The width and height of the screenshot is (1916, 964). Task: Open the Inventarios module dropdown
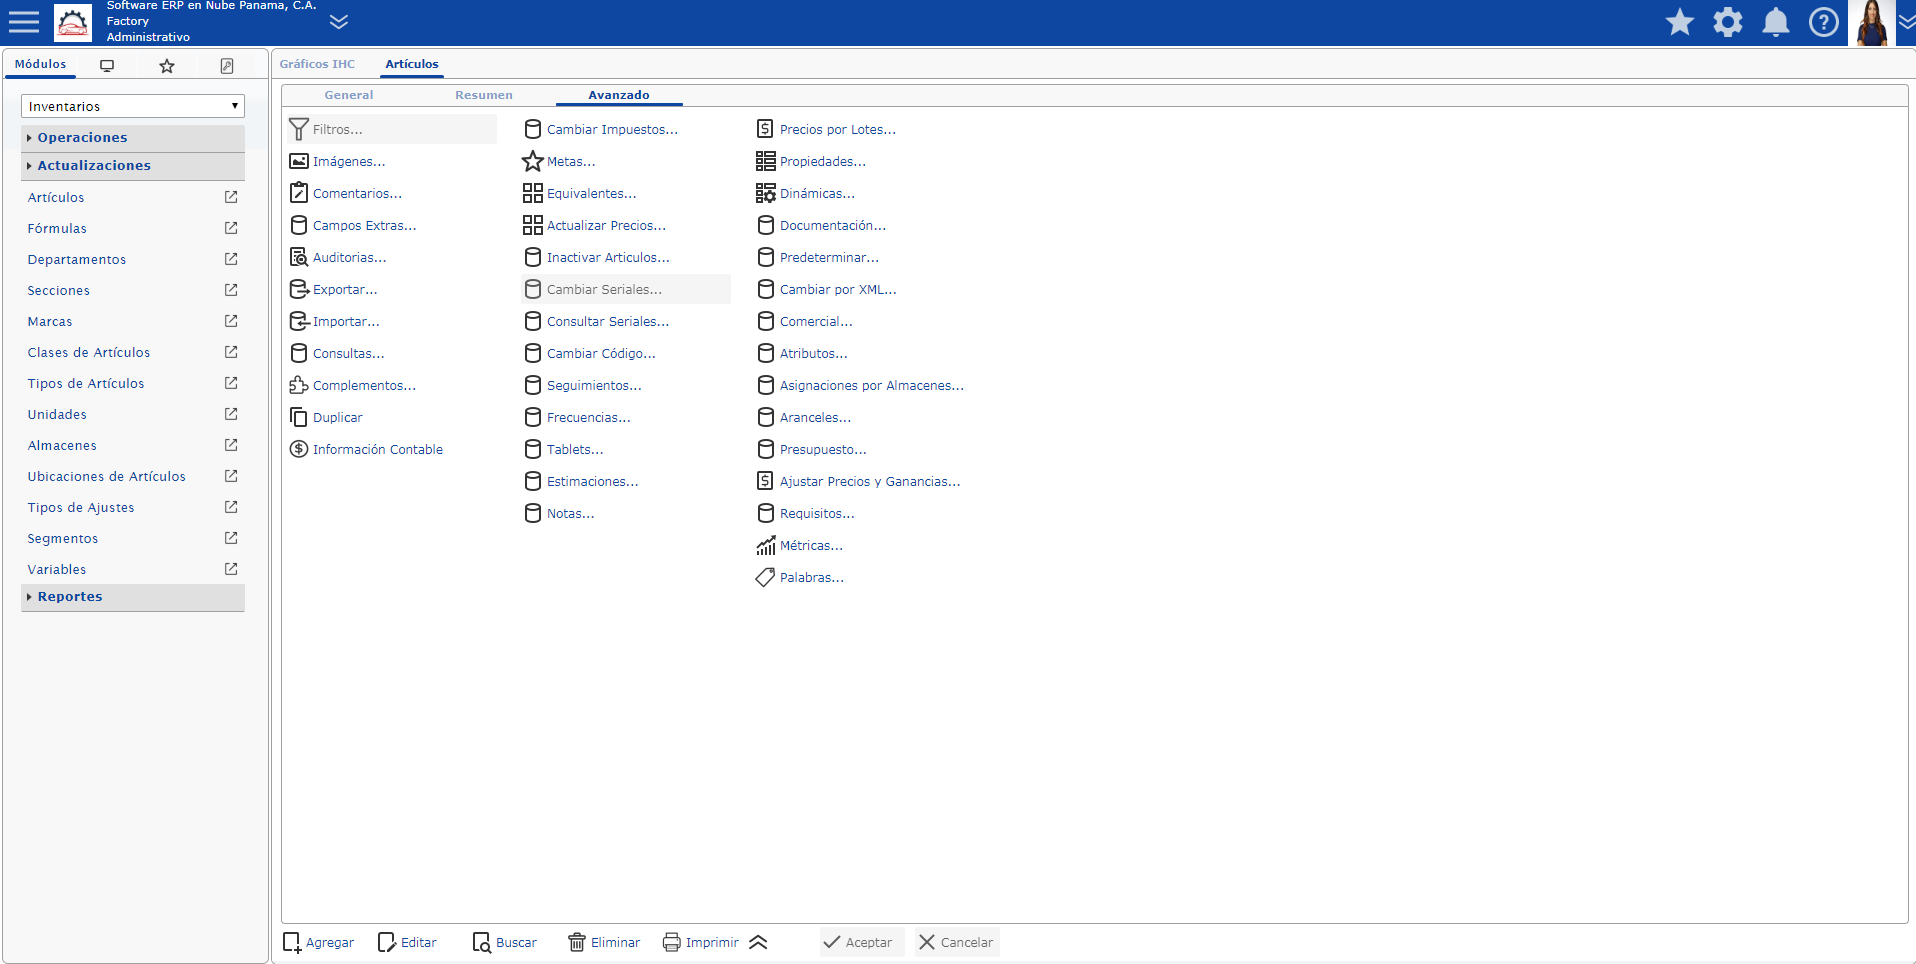pyautogui.click(x=133, y=106)
